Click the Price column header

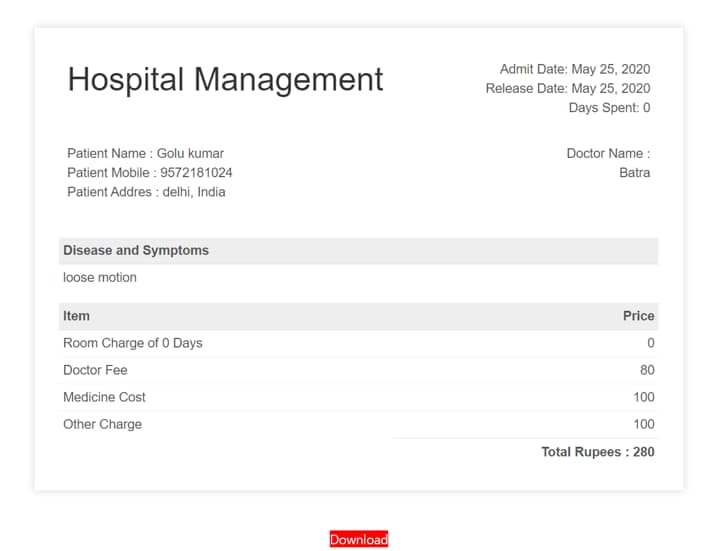pyautogui.click(x=638, y=315)
